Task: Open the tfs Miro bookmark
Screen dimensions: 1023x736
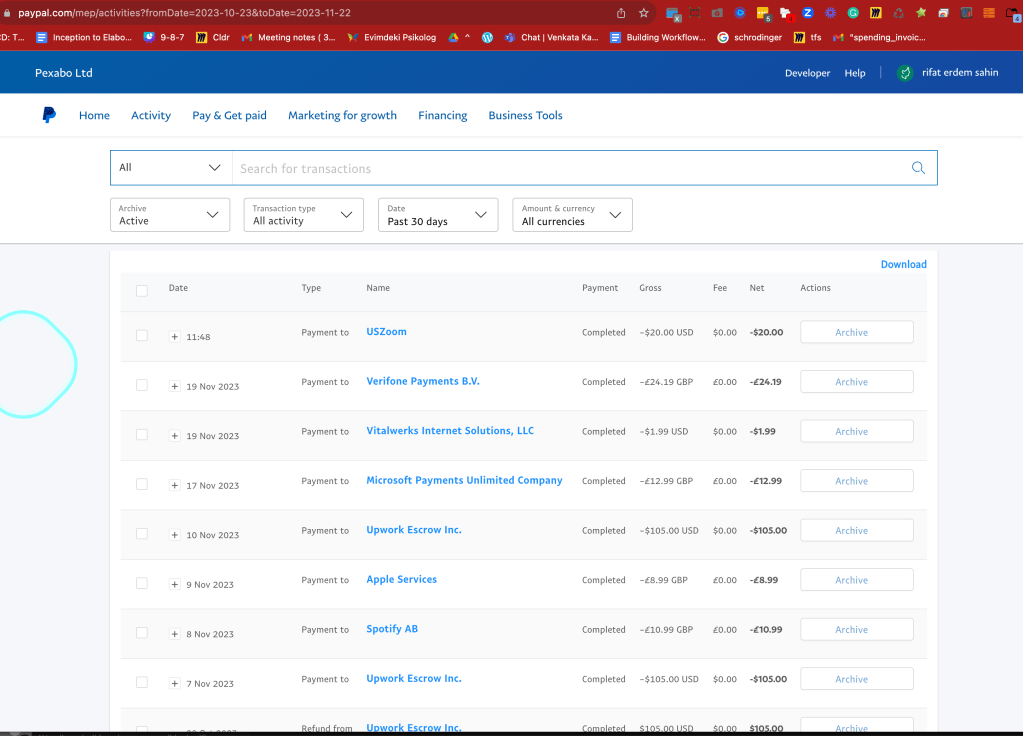Action: 807,38
